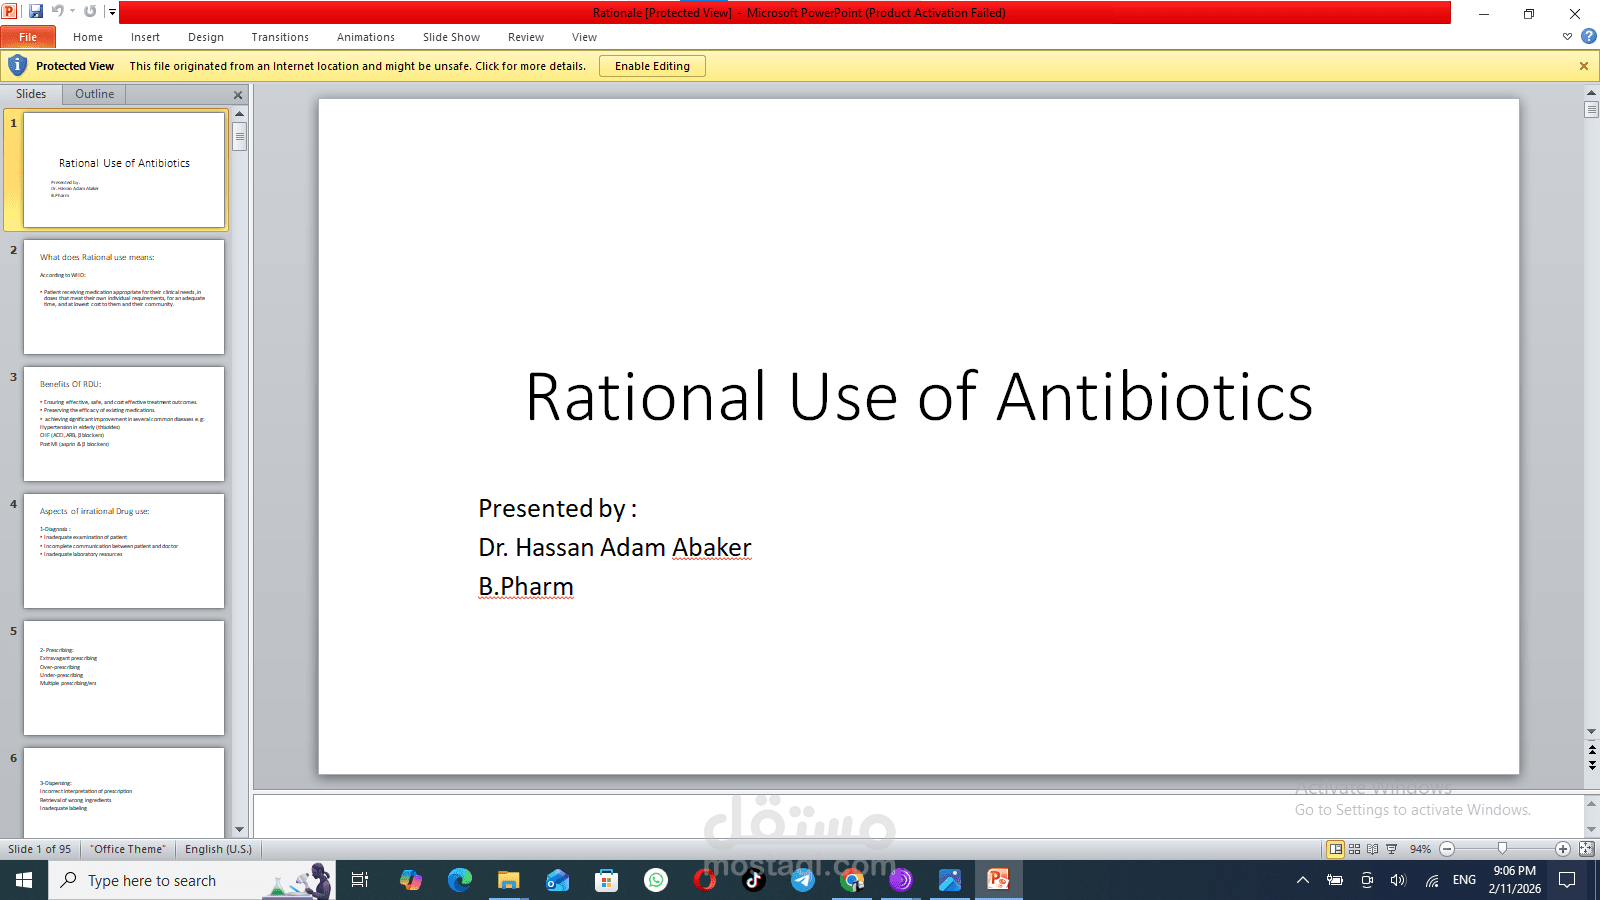Click main editor scrollbar down arrow
This screenshot has width=1600, height=900.
[1592, 732]
